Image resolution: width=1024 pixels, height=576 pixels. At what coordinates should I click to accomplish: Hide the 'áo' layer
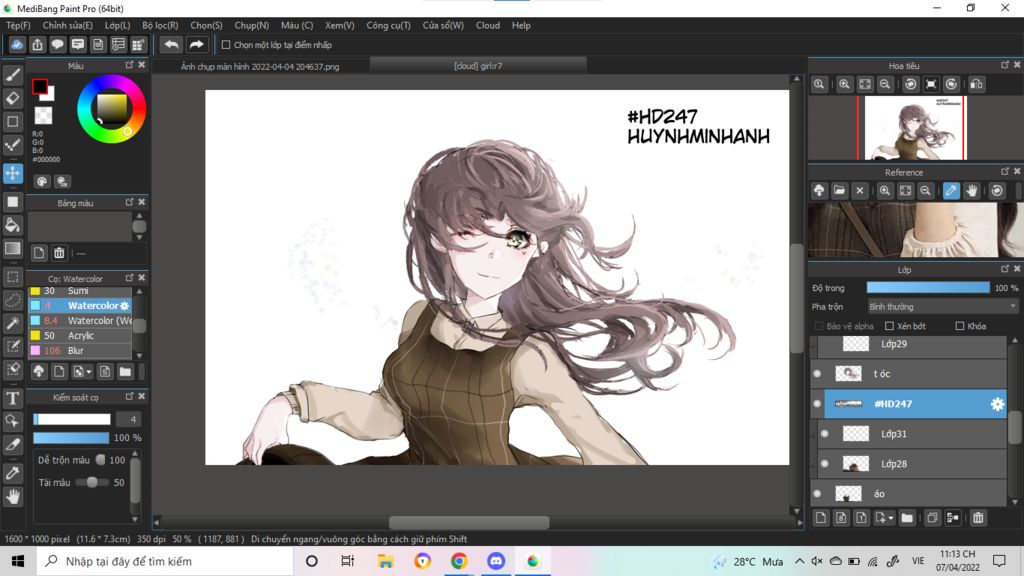[817, 494]
